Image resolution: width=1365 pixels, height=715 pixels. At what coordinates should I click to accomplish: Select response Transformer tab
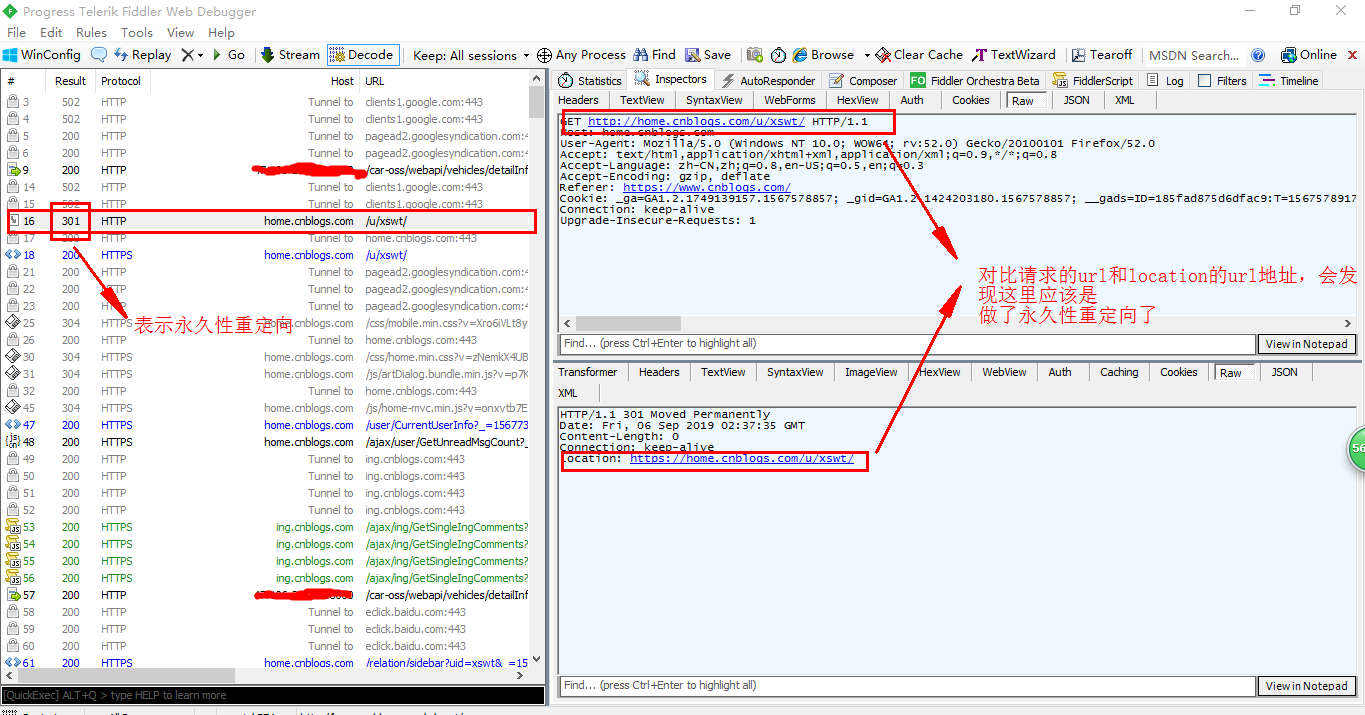pyautogui.click(x=588, y=372)
